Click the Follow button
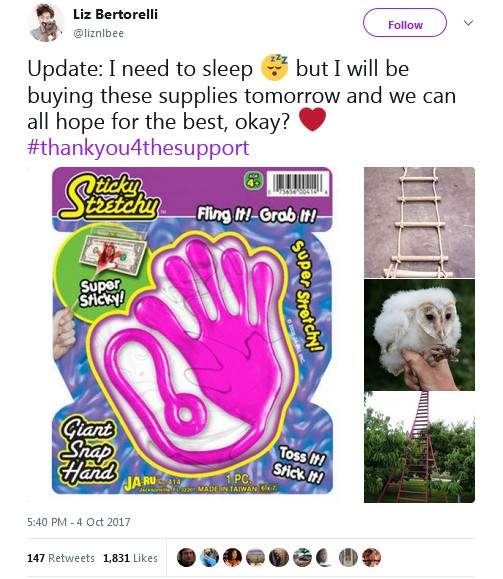The height and width of the screenshot is (579, 503). click(405, 23)
